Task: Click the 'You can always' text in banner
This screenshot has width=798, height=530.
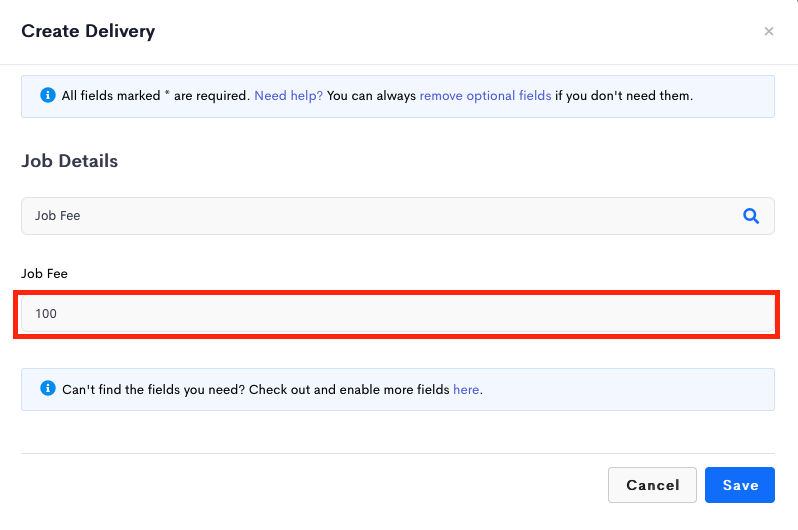Action: tap(371, 96)
